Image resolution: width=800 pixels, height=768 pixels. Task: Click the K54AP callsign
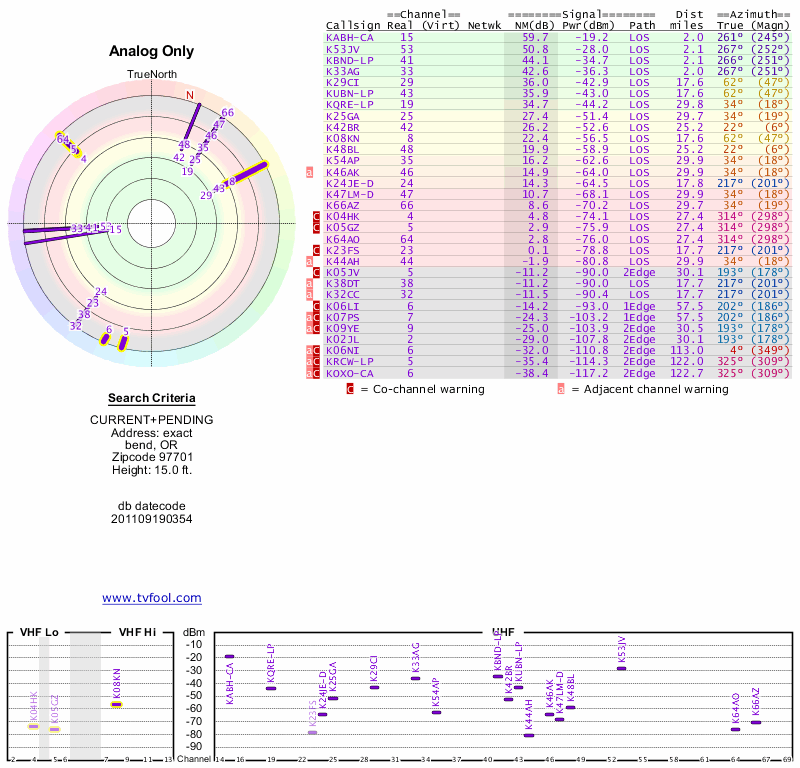click(x=343, y=161)
